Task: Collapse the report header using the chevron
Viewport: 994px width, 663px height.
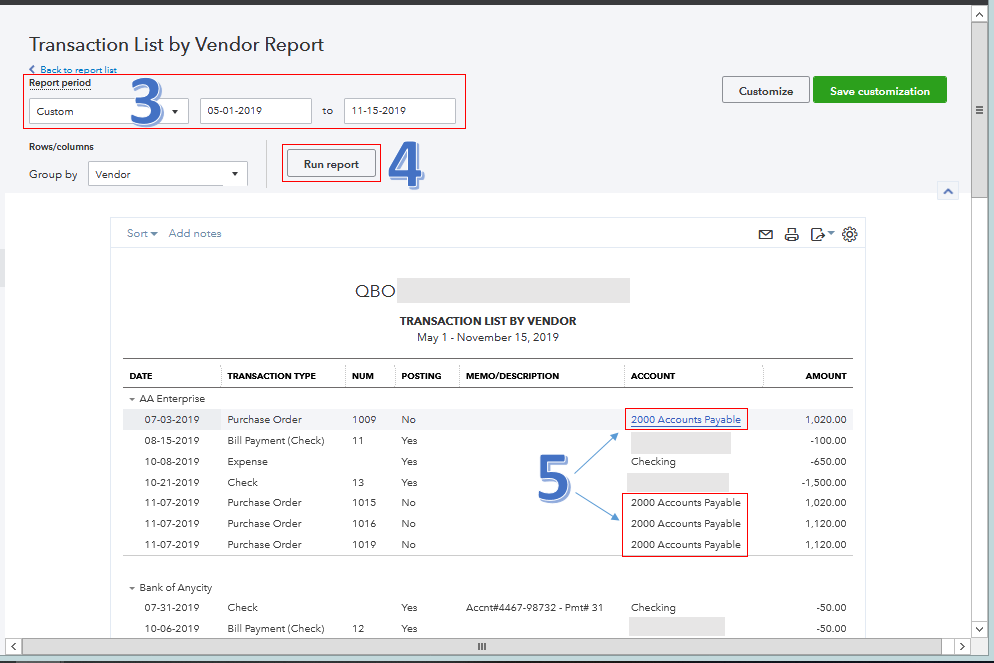Action: pos(948,190)
